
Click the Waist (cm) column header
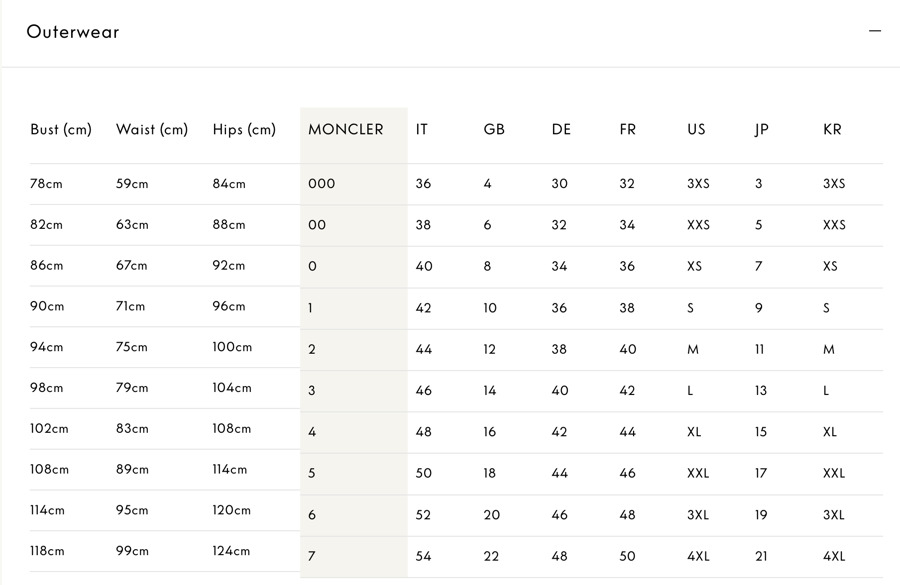click(152, 130)
